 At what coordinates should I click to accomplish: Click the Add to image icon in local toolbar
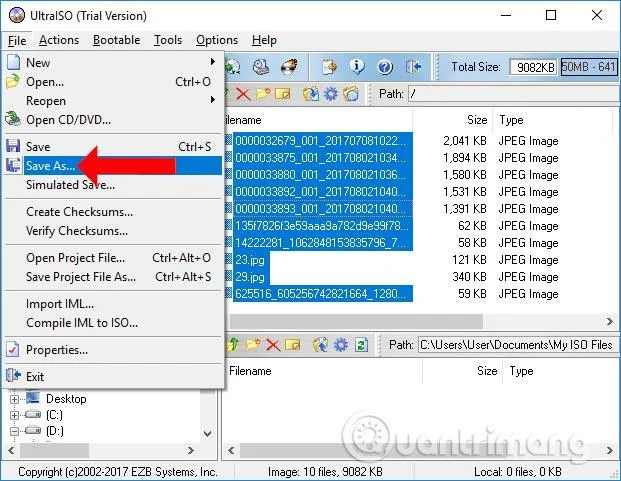pyautogui.click(x=321, y=345)
